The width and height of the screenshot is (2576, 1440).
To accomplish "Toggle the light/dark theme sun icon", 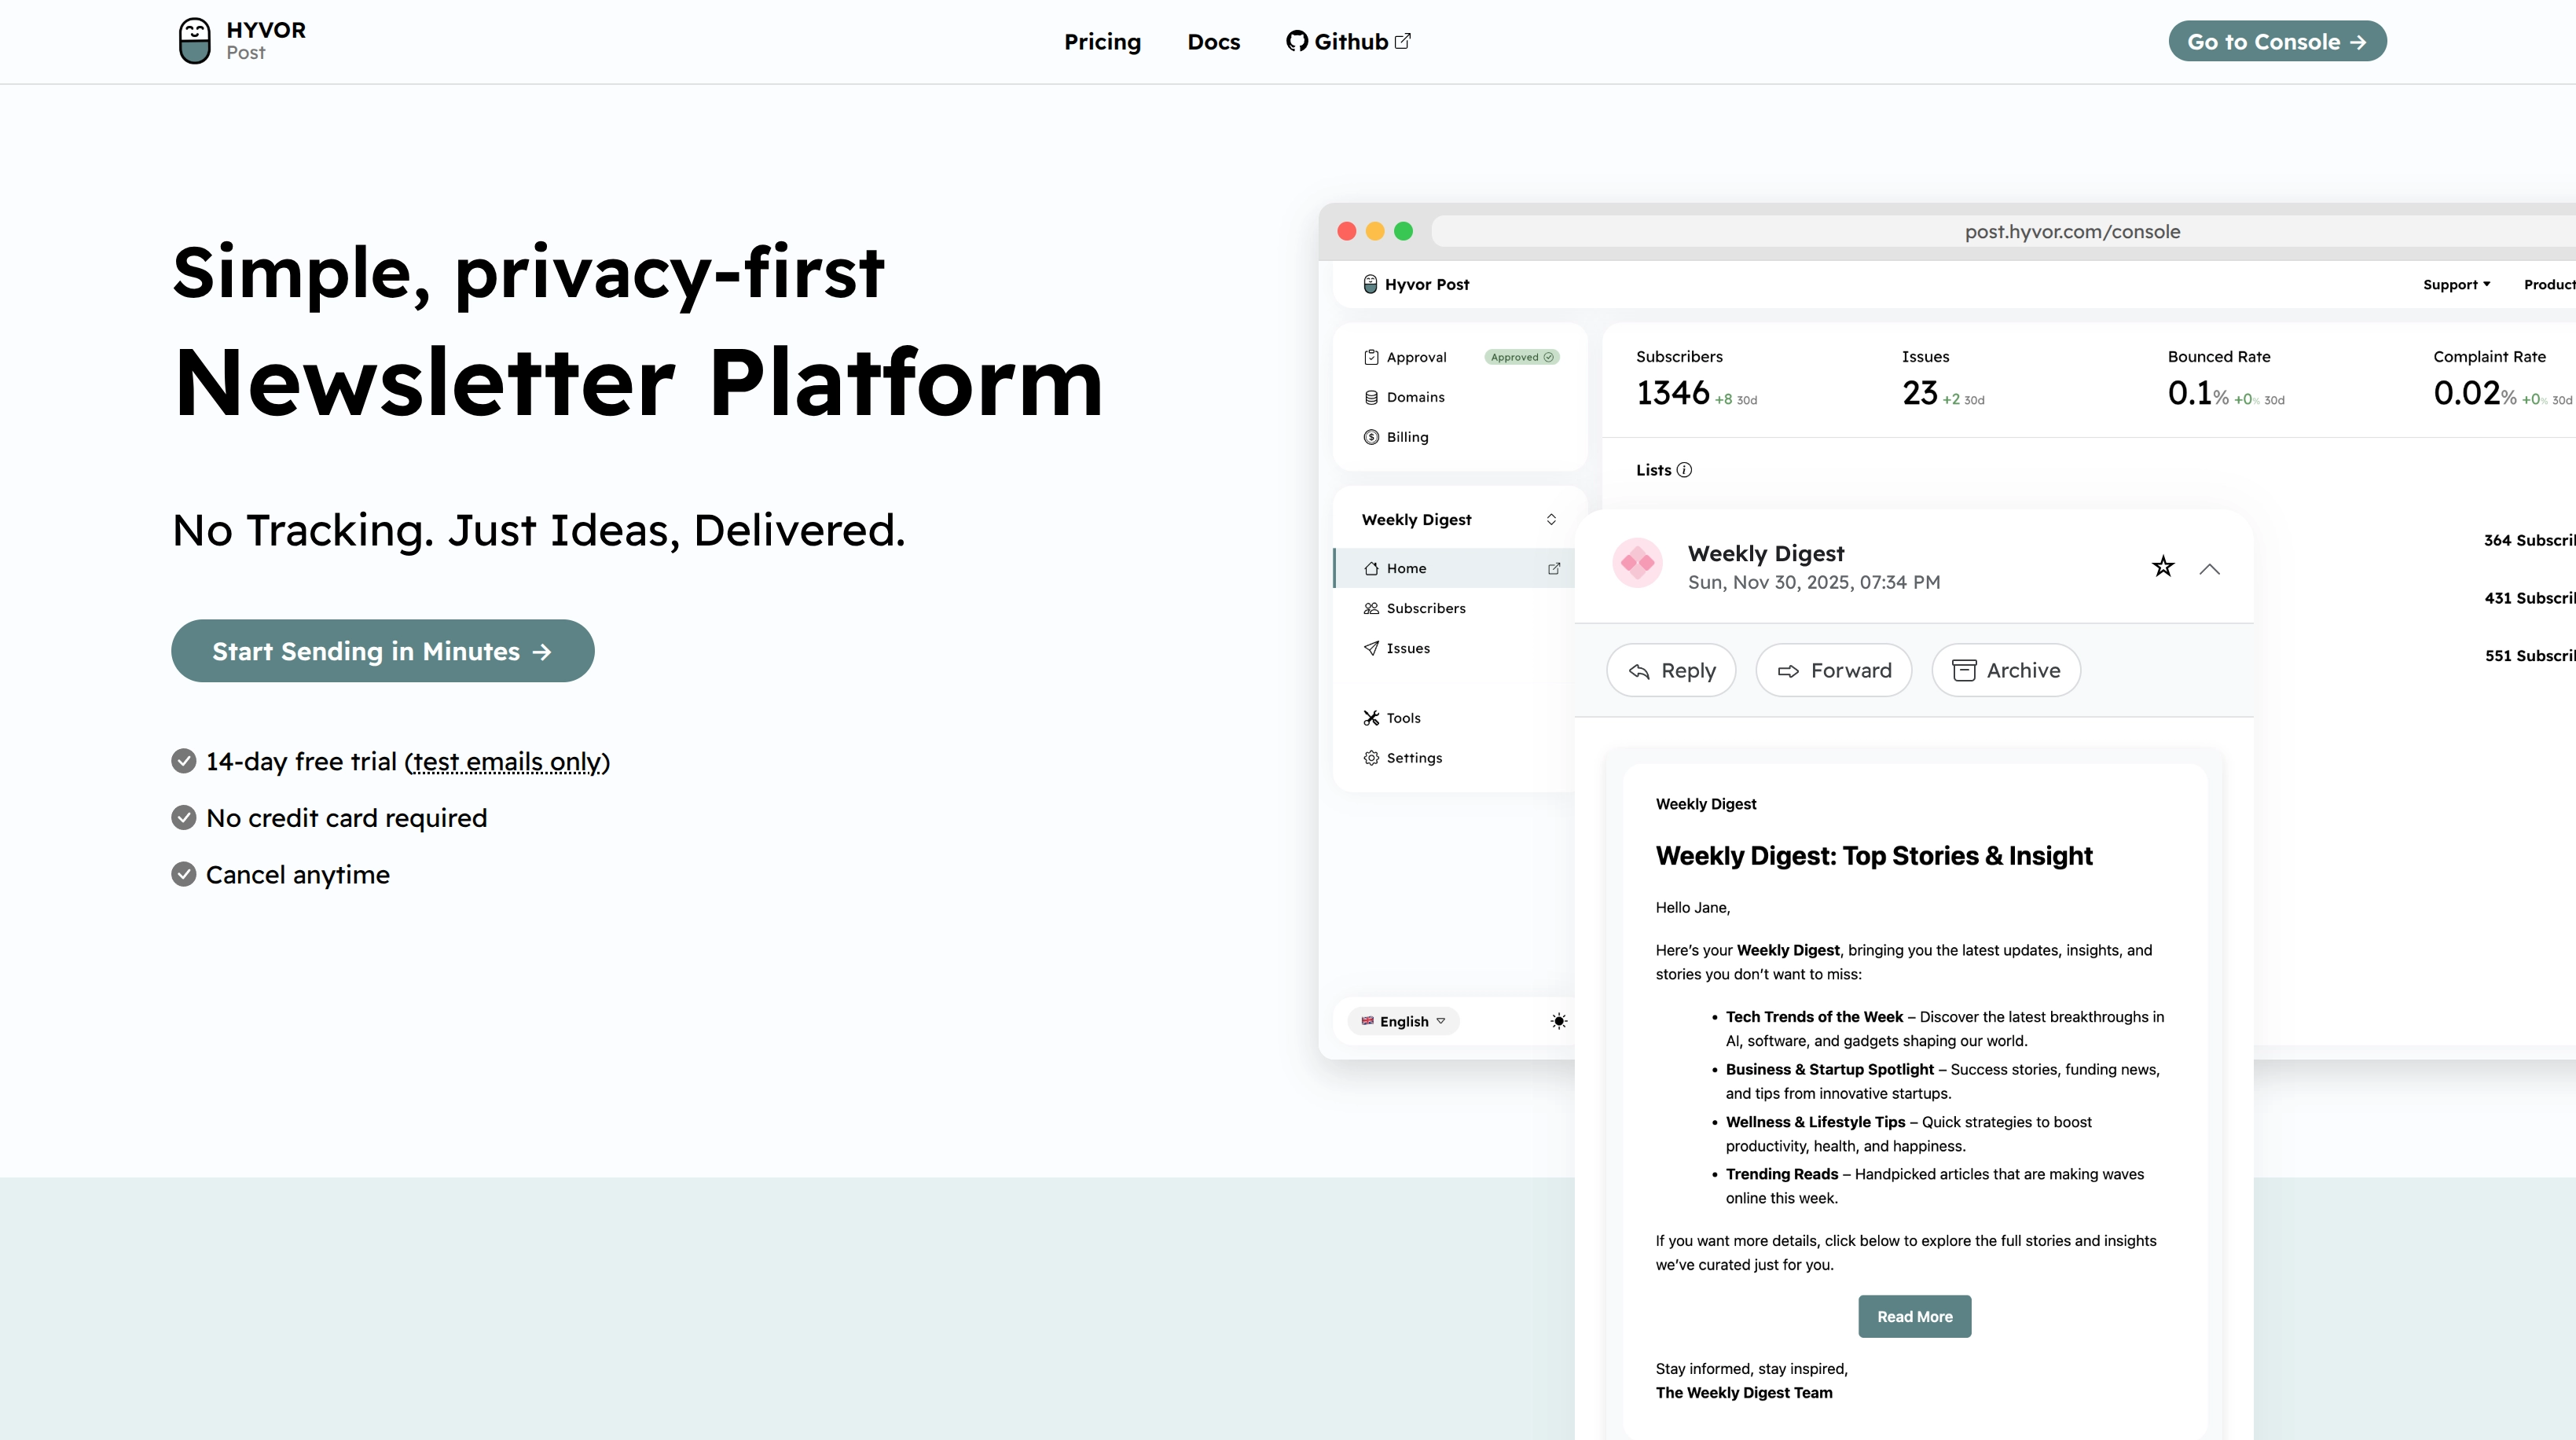I will tap(1558, 1021).
